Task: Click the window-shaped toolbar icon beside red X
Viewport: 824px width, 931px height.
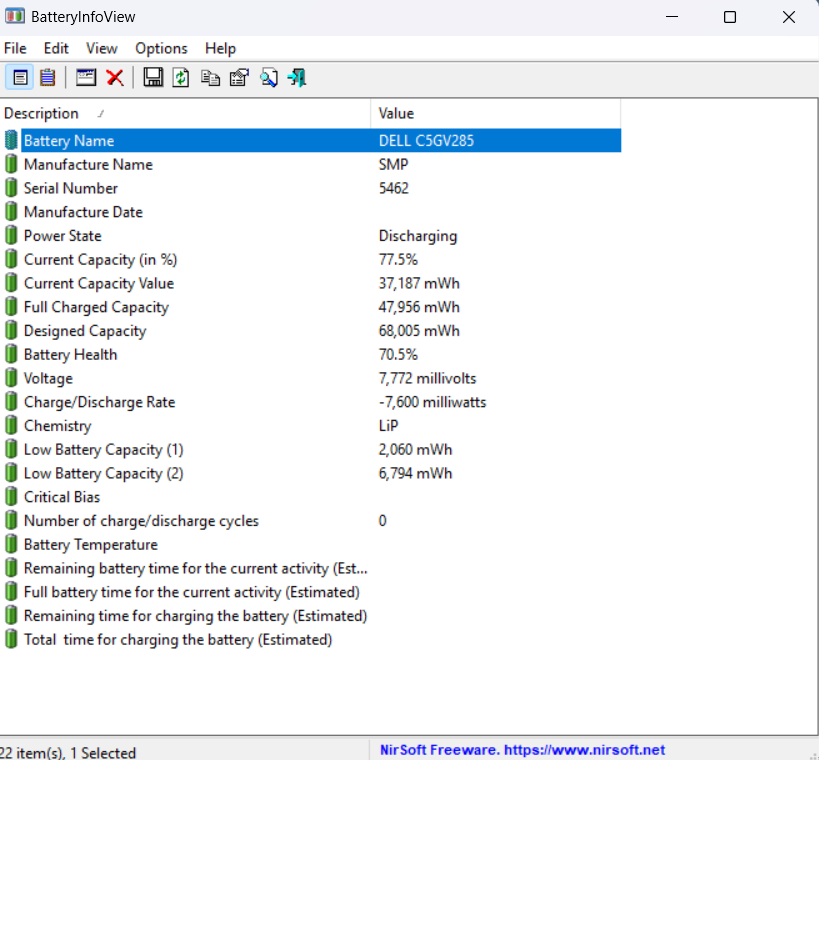Action: (86, 78)
